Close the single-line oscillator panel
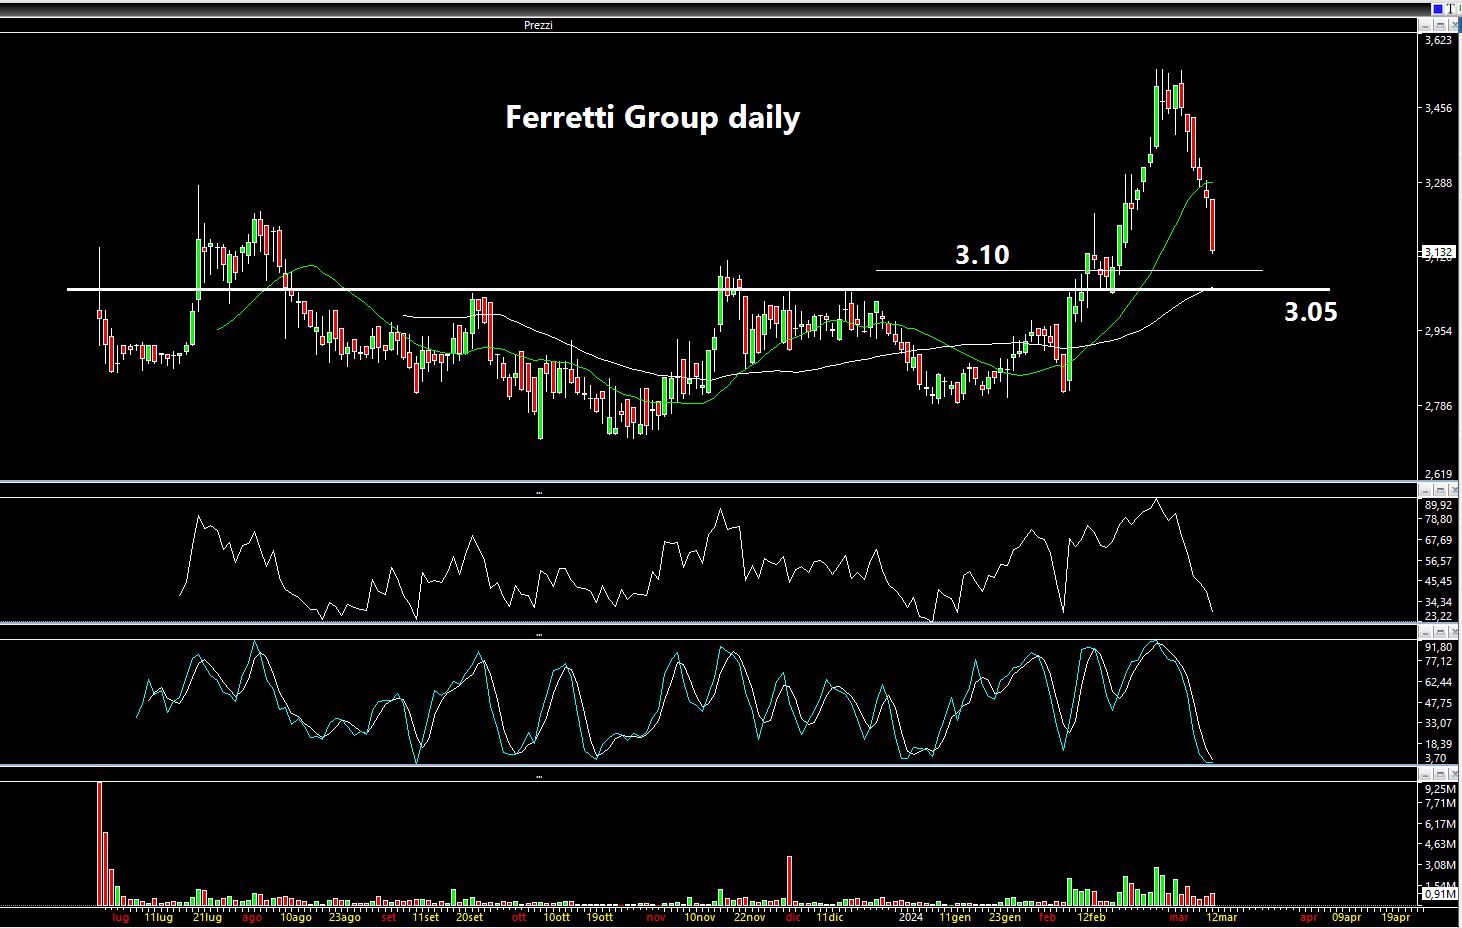 [1453, 490]
